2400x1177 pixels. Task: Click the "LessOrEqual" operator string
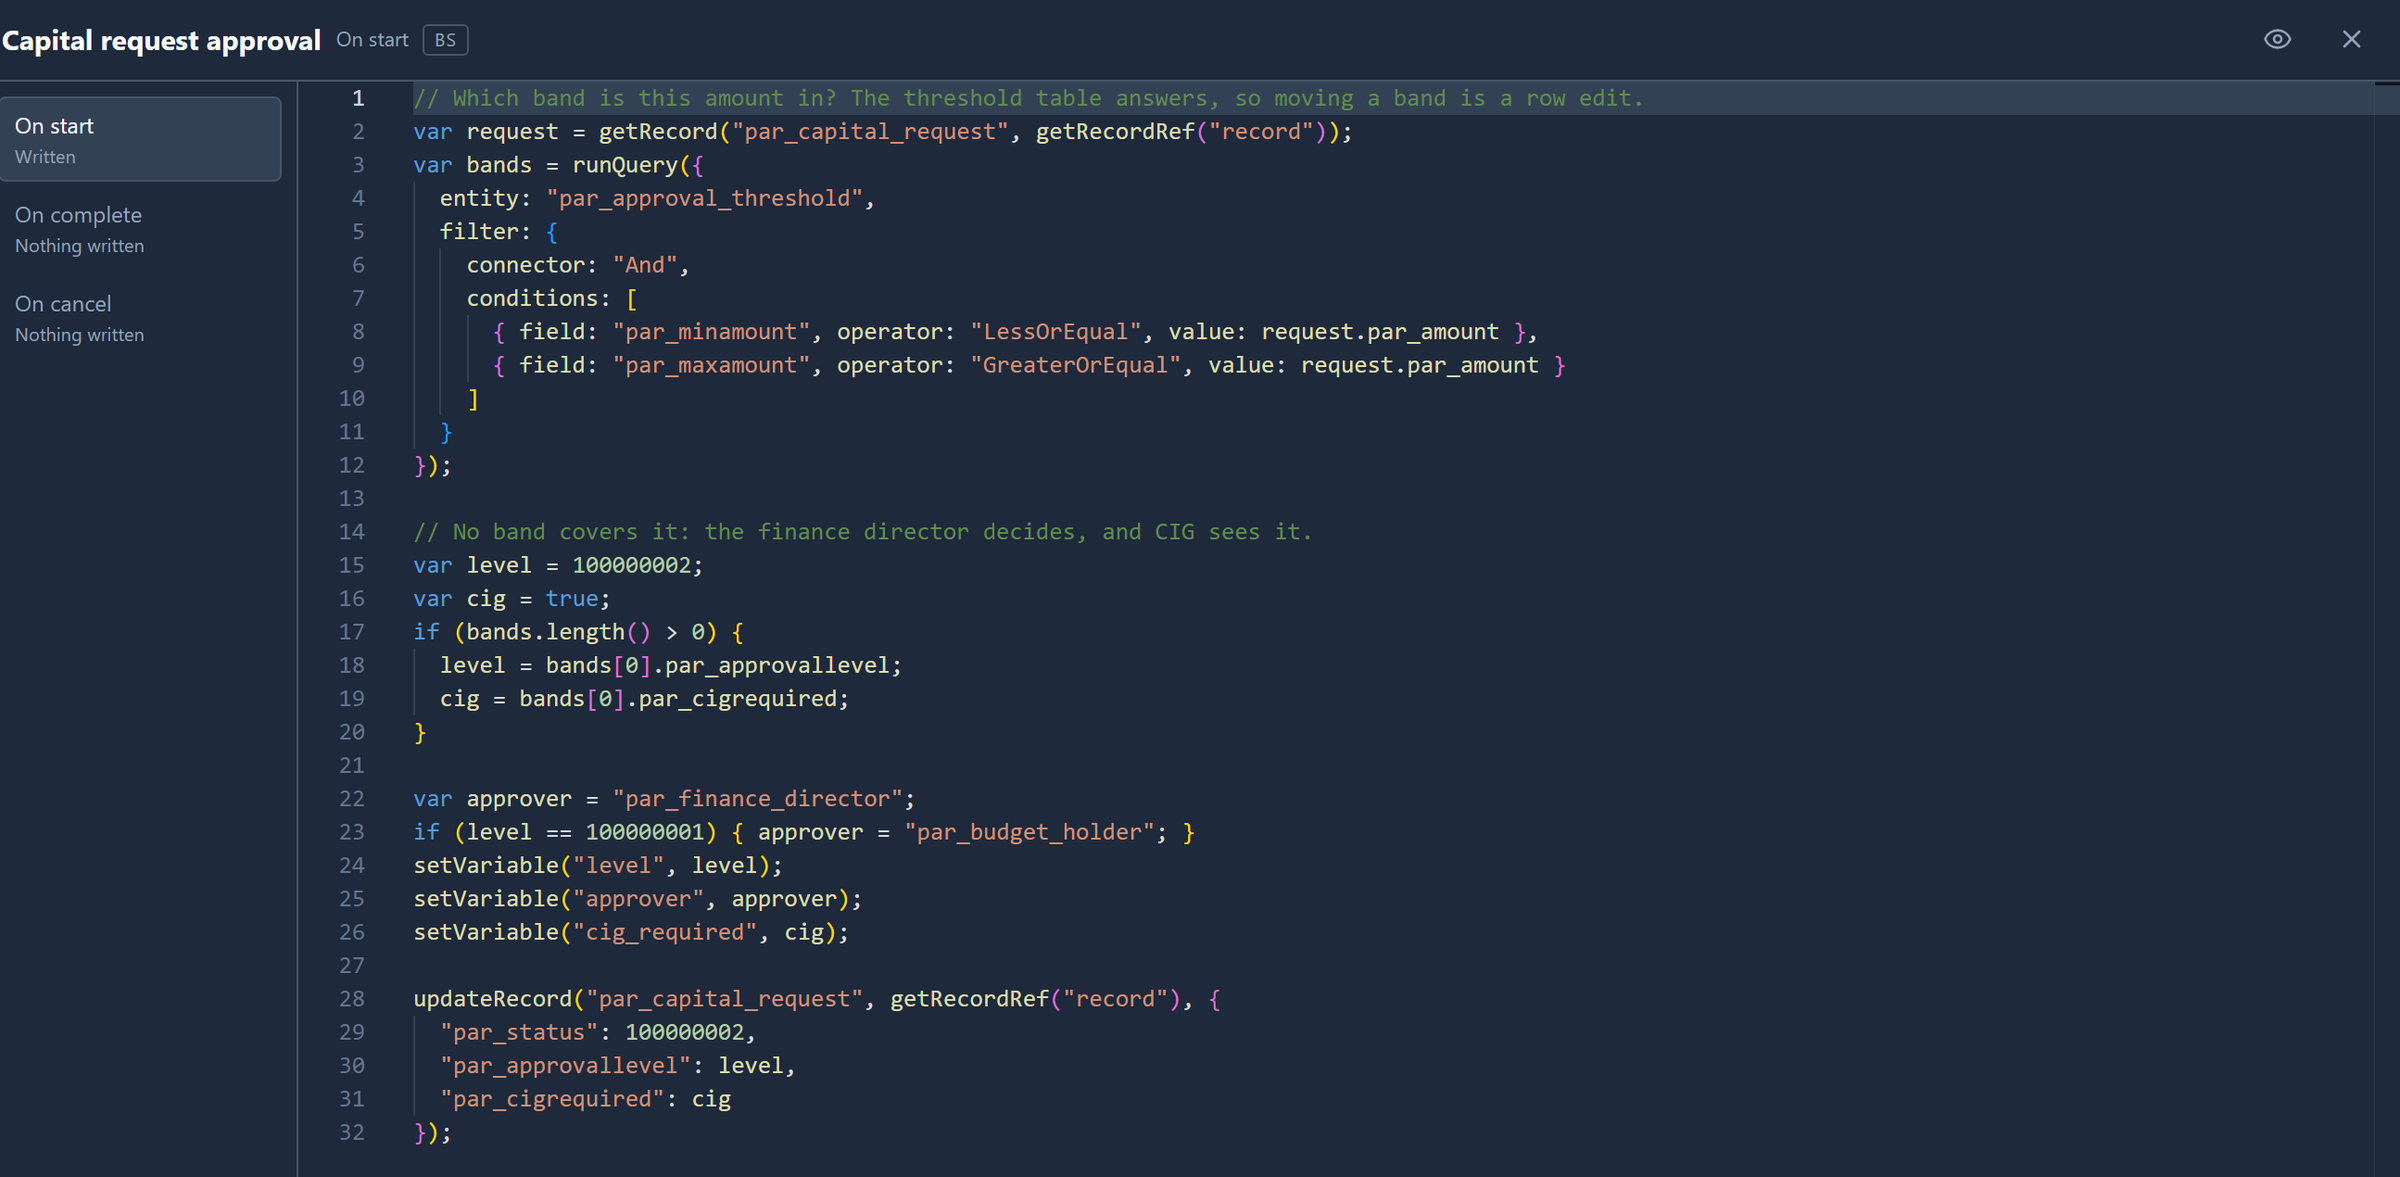pyautogui.click(x=1056, y=332)
